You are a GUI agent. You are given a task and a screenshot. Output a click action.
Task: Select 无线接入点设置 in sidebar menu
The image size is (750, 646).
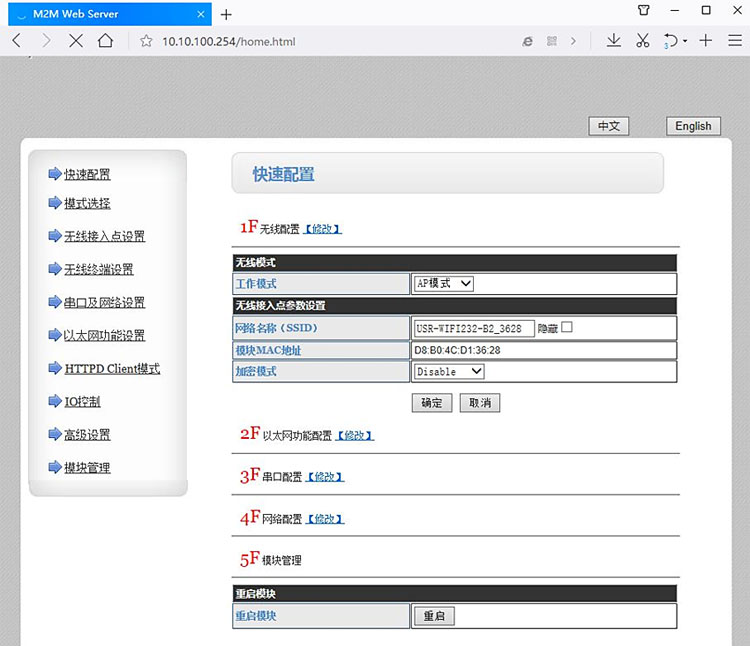tap(104, 237)
